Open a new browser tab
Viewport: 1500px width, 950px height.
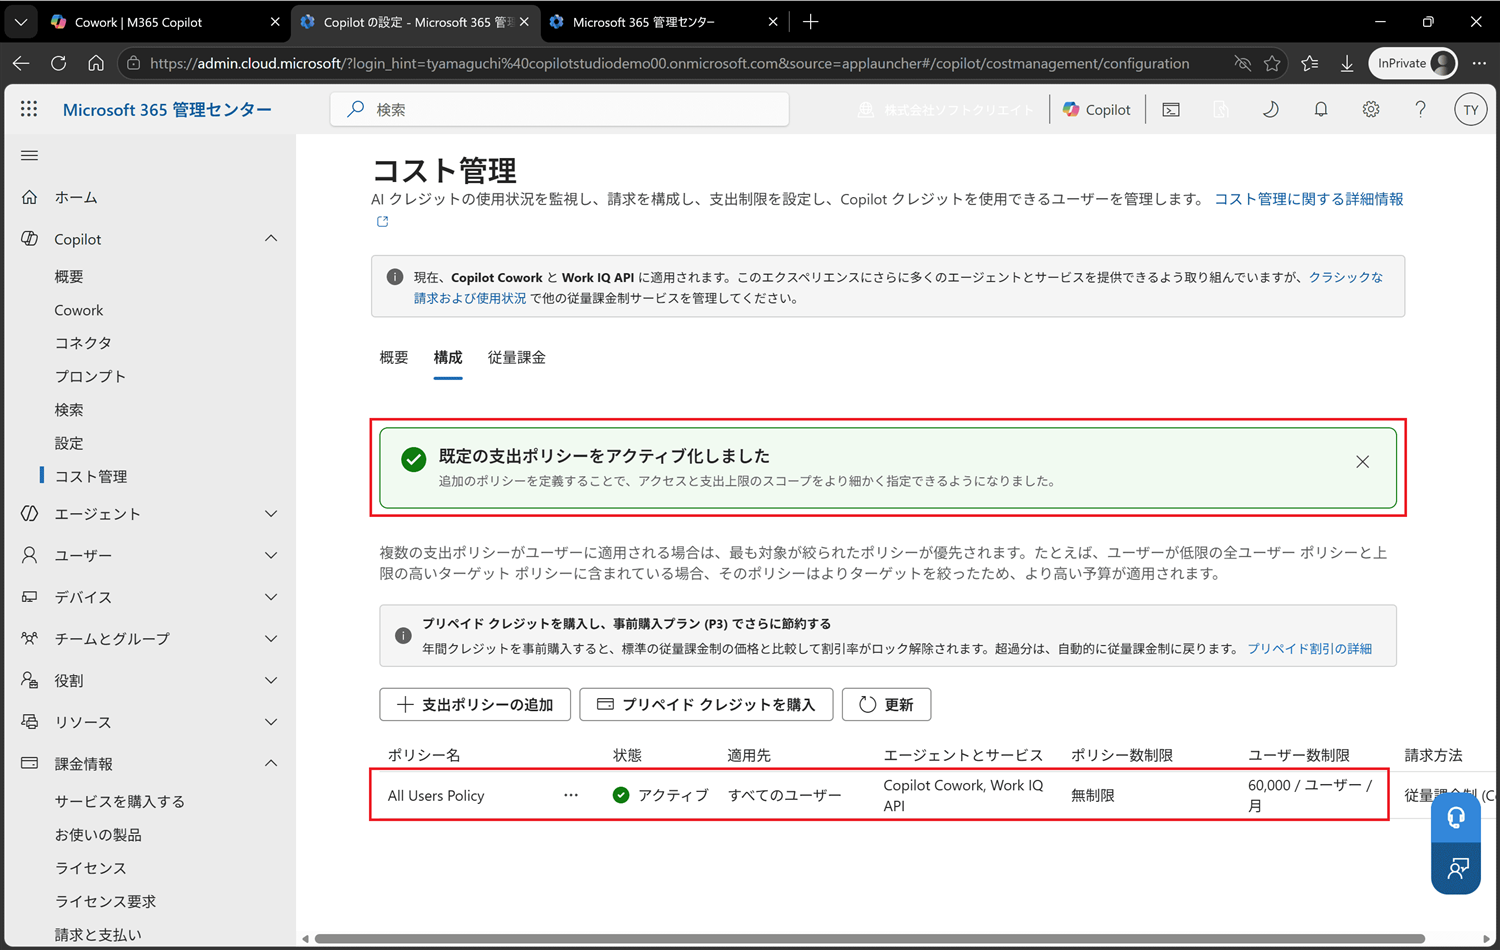(x=811, y=21)
